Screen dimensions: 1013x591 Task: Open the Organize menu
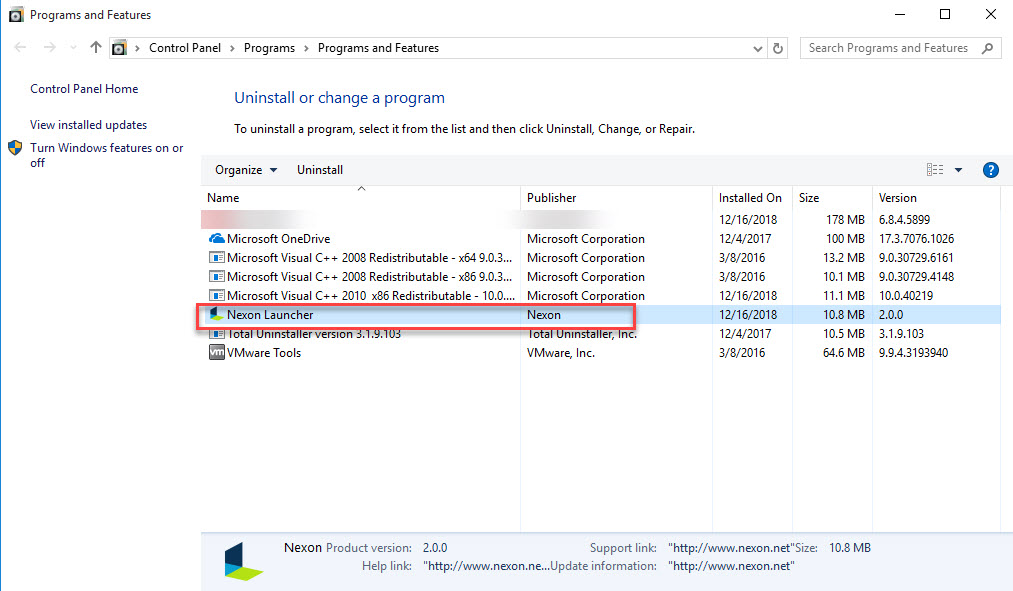tap(245, 170)
